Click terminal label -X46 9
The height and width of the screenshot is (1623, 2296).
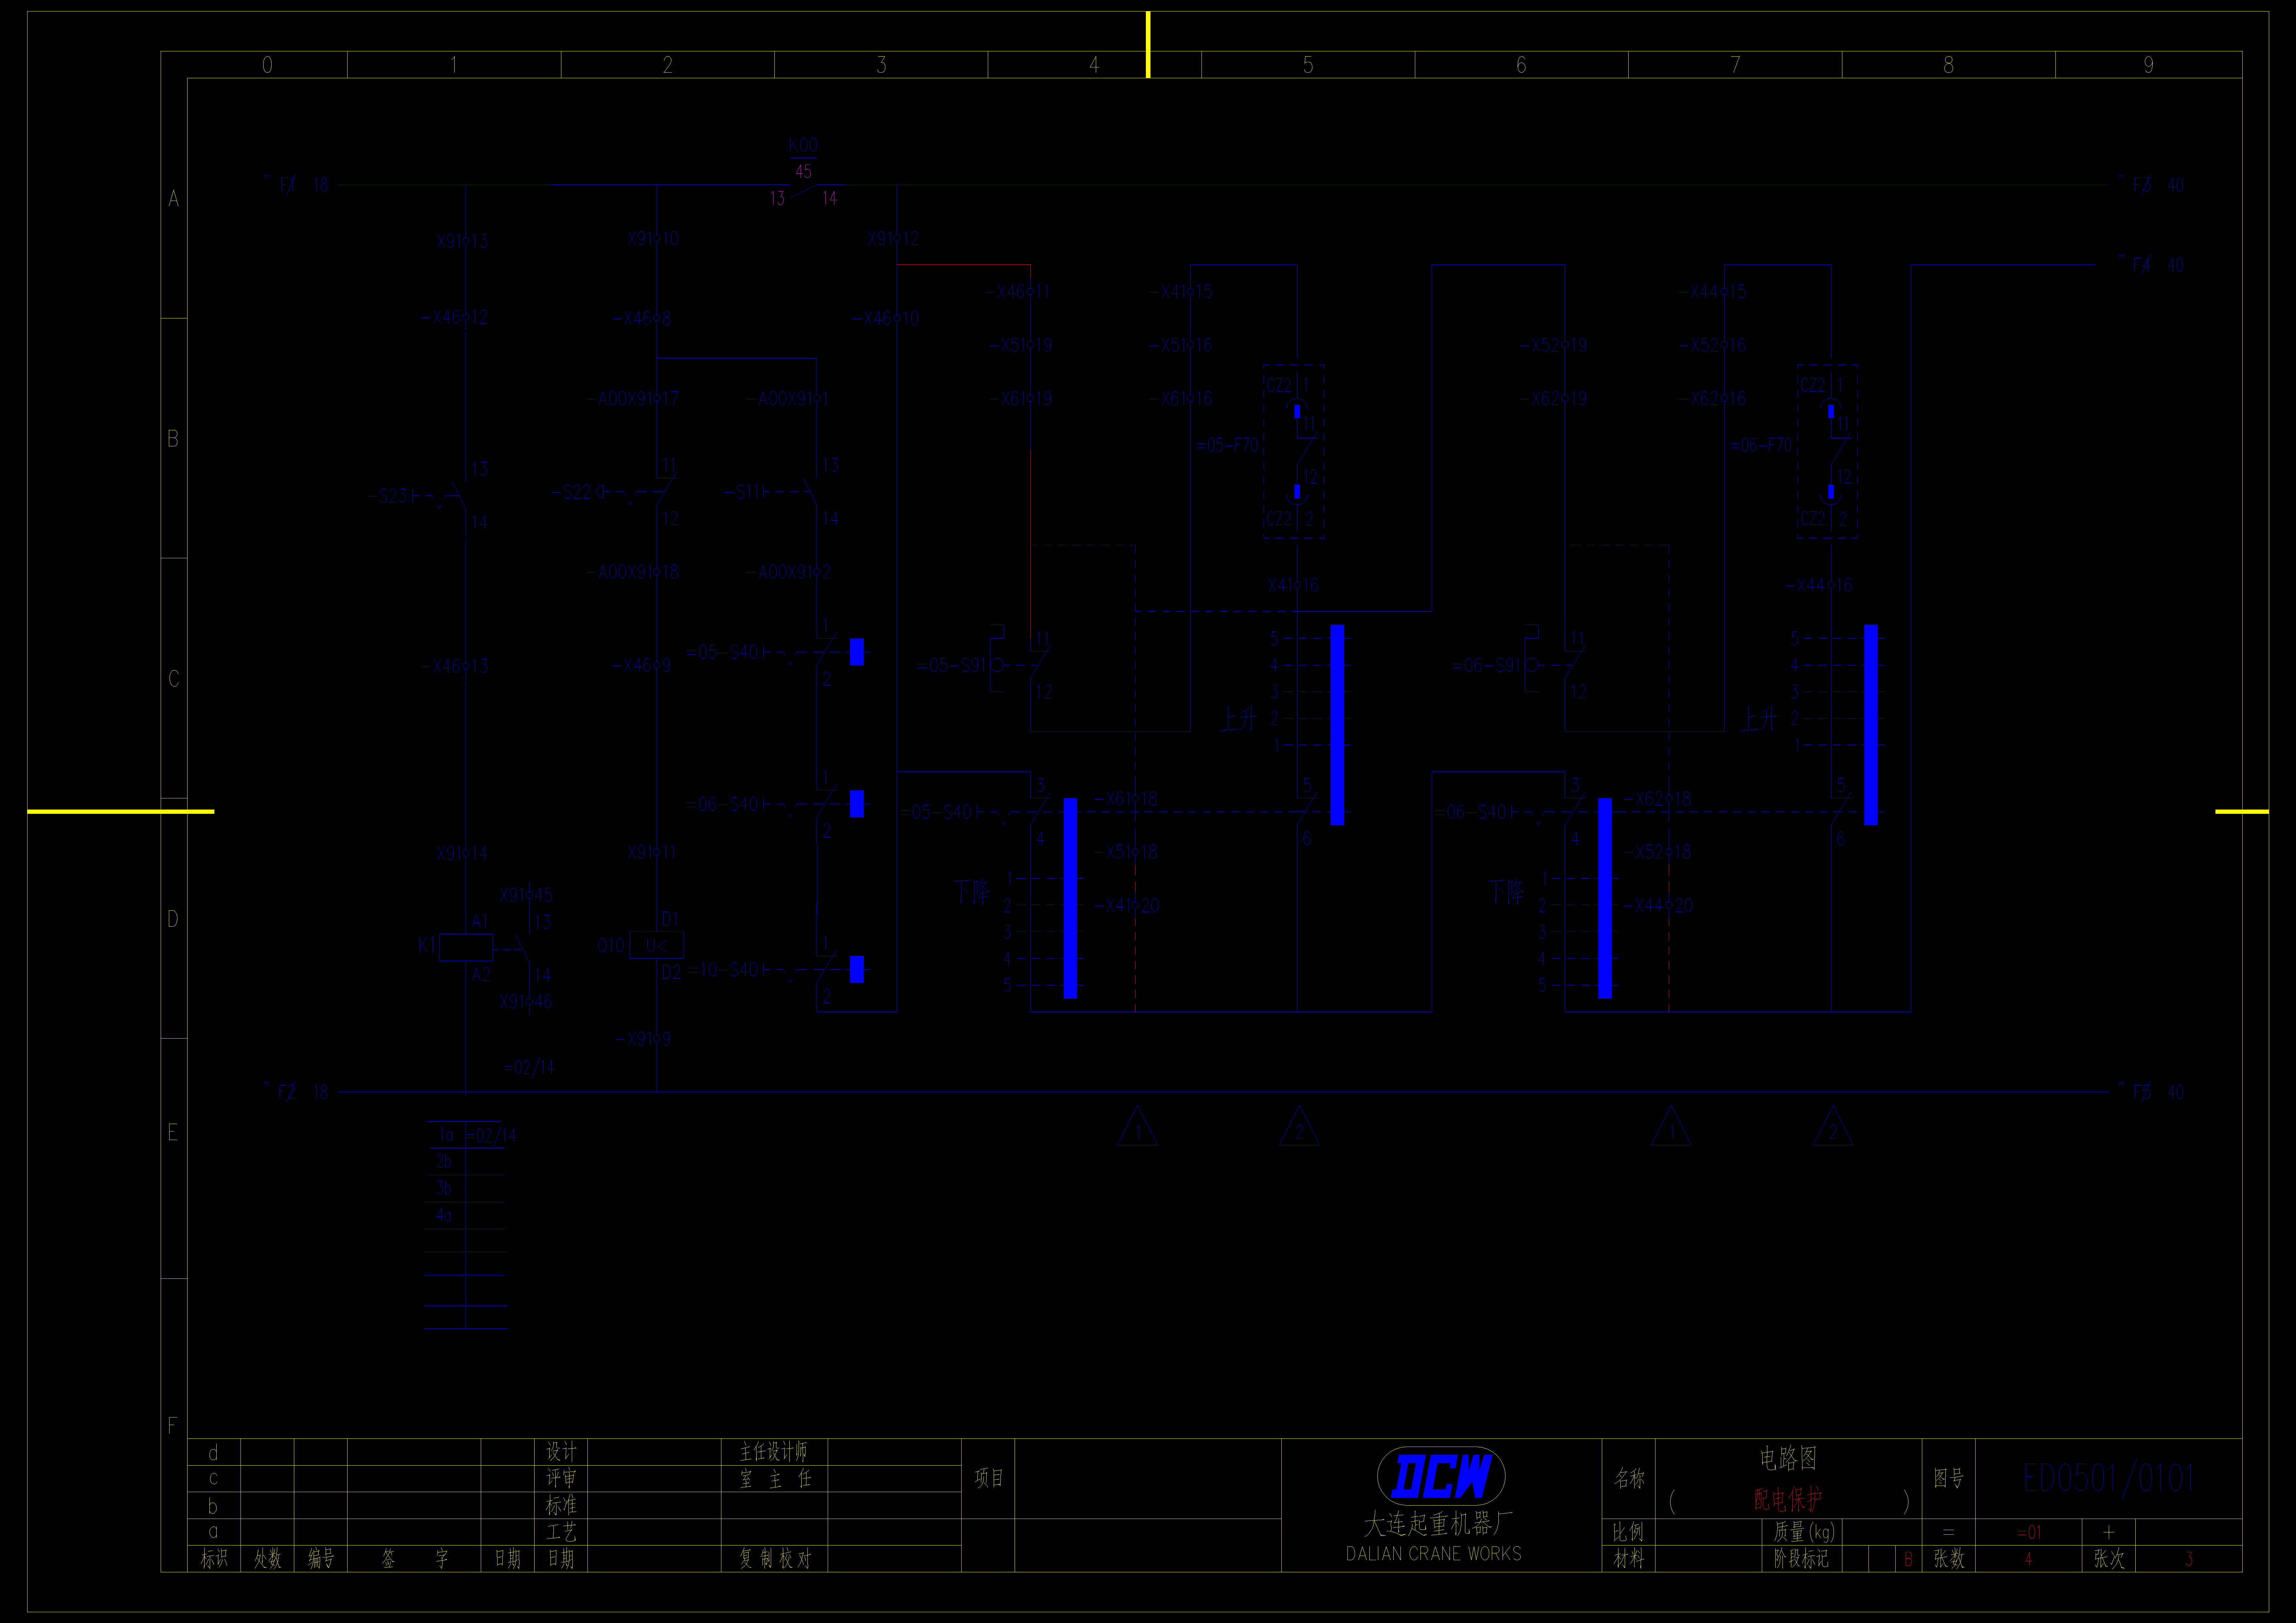tap(642, 665)
